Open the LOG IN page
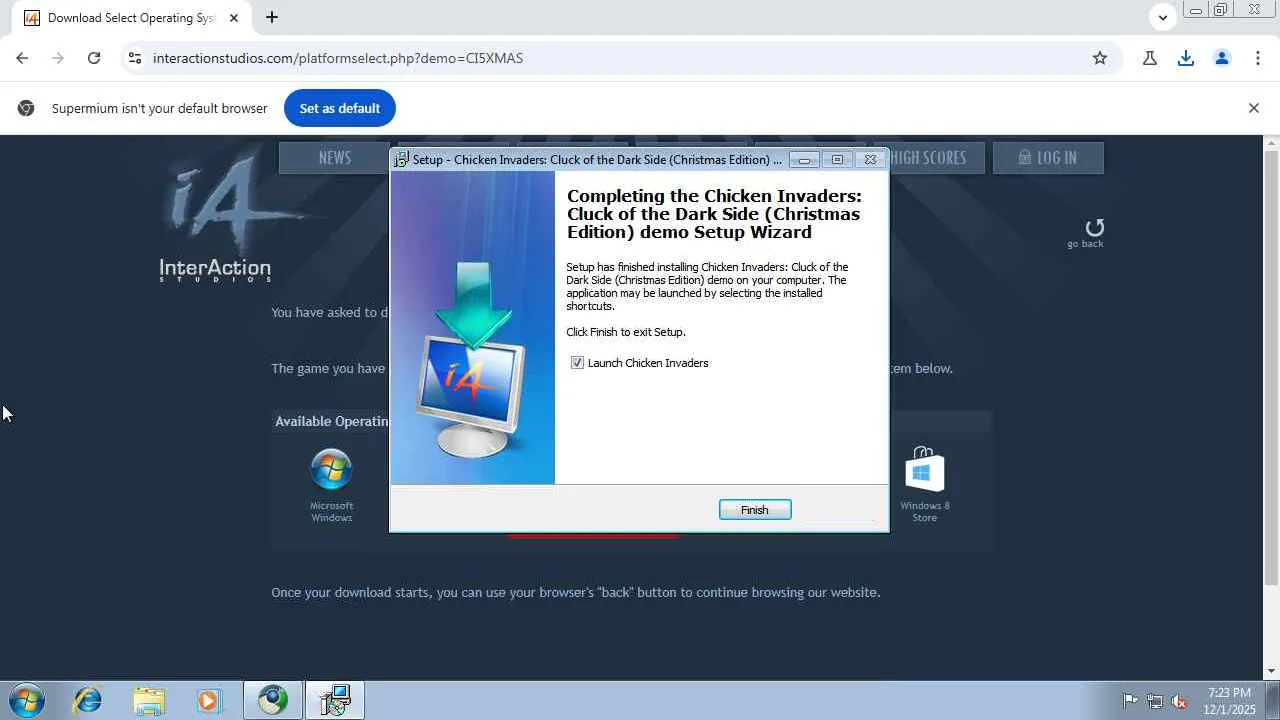 point(1048,158)
